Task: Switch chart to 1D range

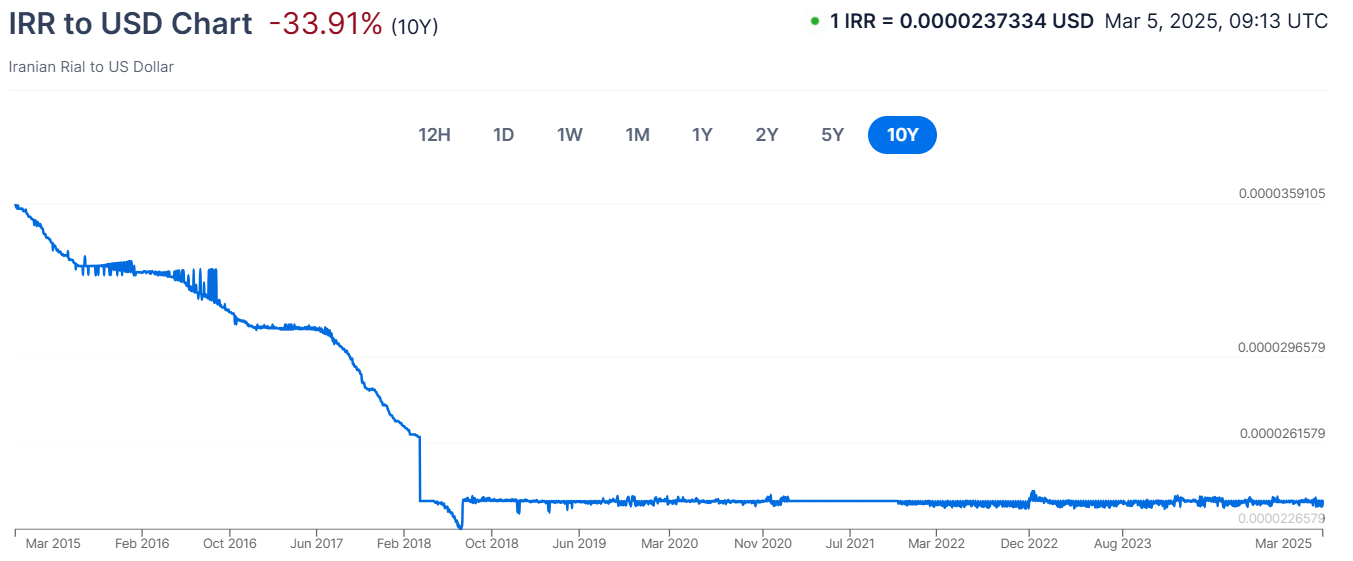Action: 503,135
